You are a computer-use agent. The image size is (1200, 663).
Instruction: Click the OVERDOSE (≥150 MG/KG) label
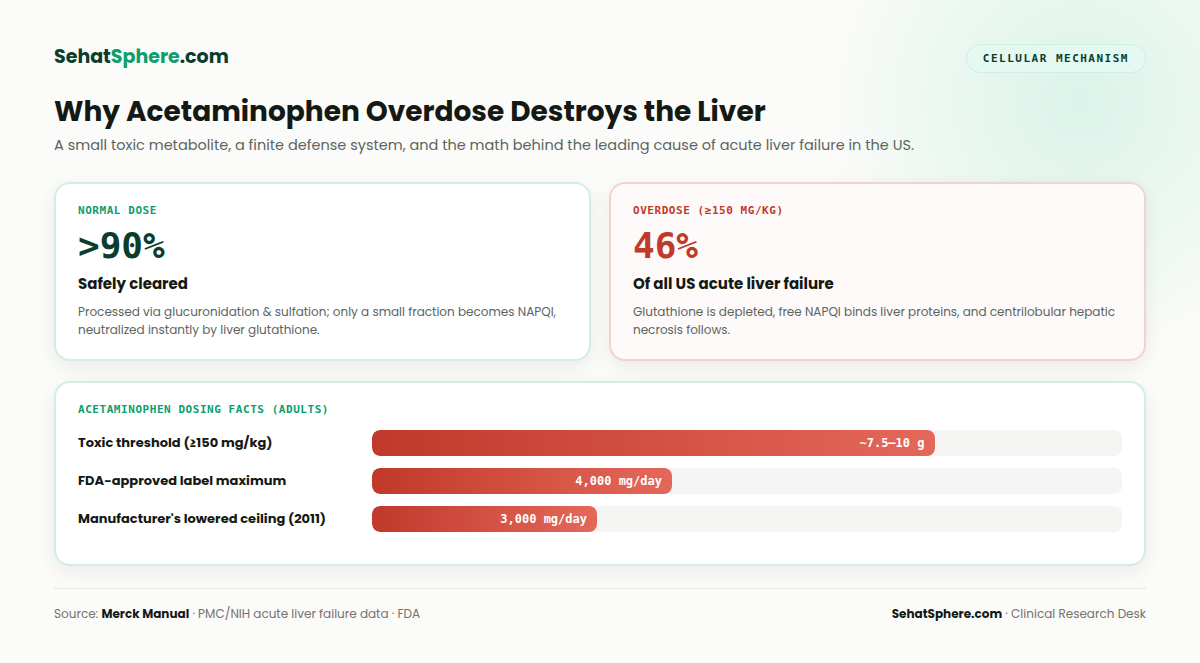pos(708,211)
